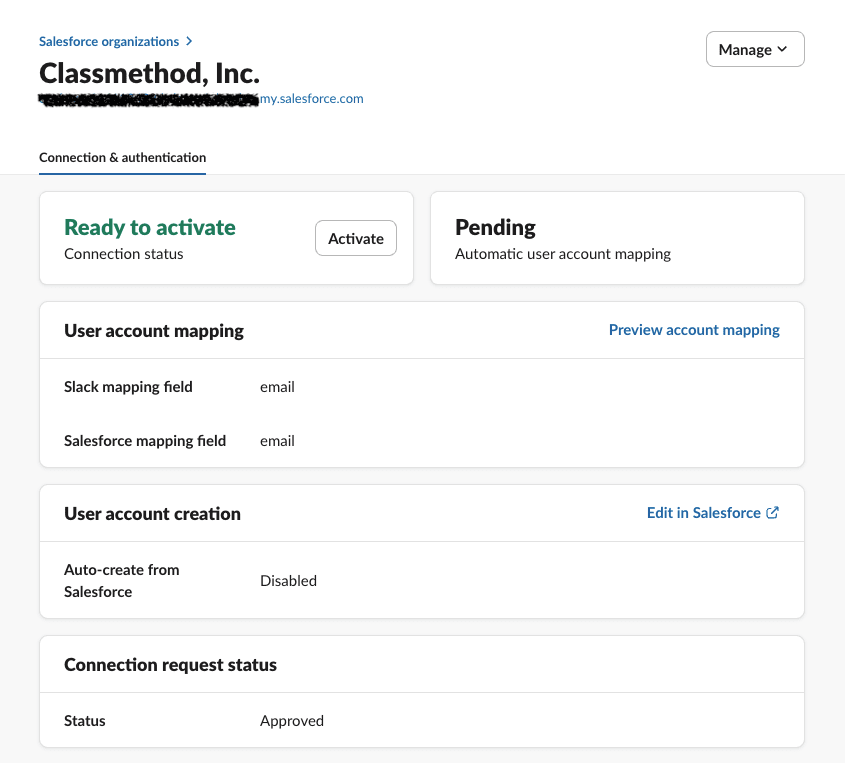Click the User account creation heading

tap(152, 514)
